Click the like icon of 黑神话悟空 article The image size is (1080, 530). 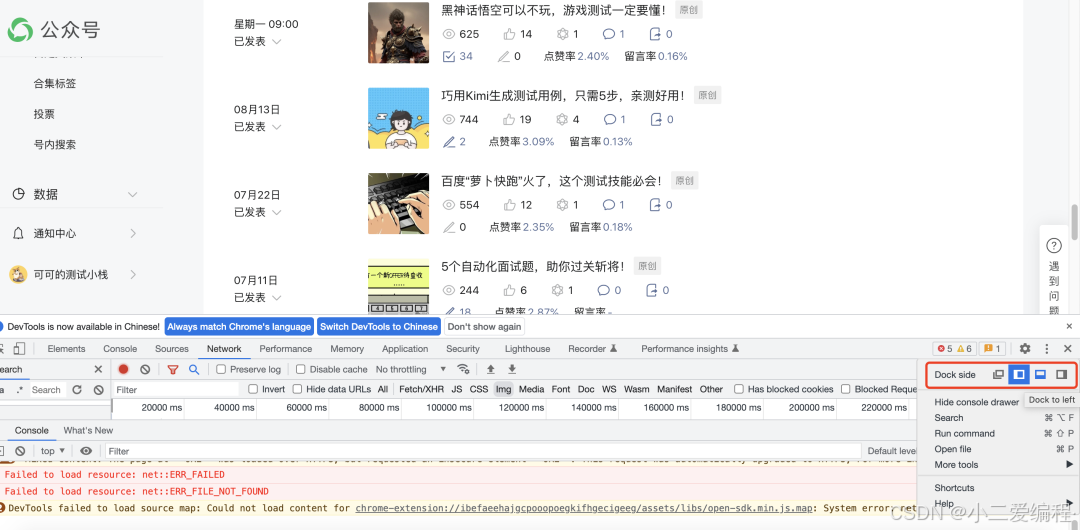click(x=510, y=34)
